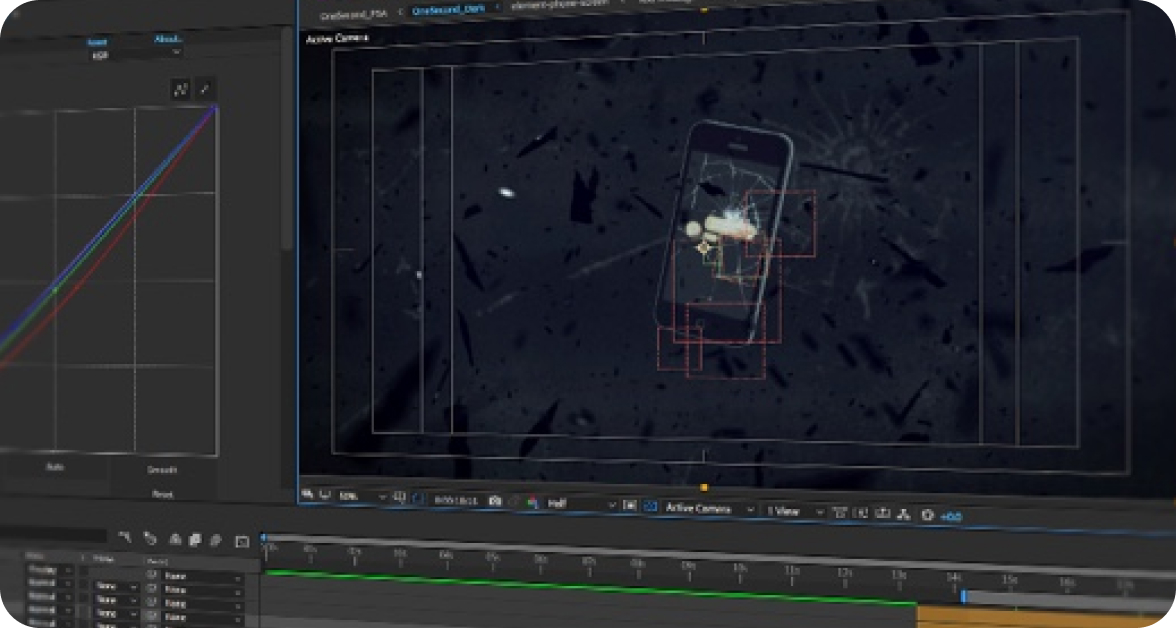The image size is (1176, 628).
Task: Open the 50% magnification dropdown
Action: (x=363, y=496)
